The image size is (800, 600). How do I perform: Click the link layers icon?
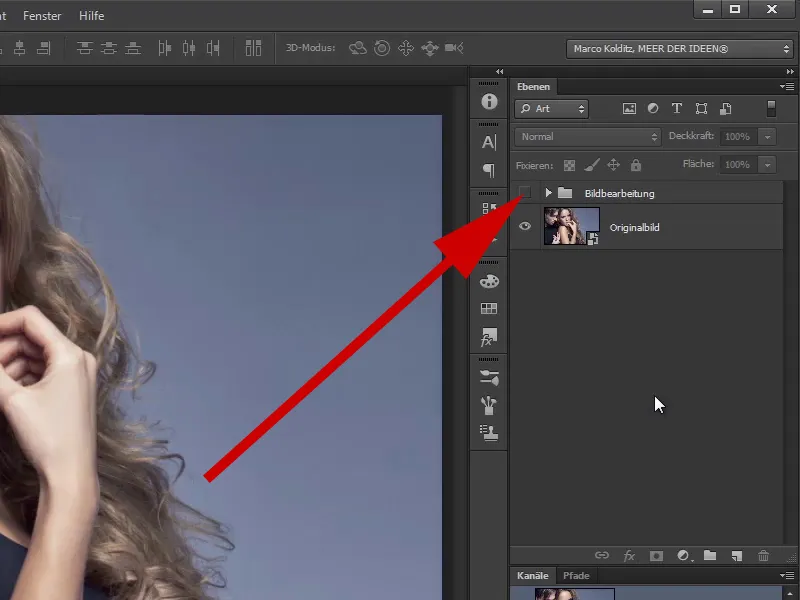coord(601,555)
